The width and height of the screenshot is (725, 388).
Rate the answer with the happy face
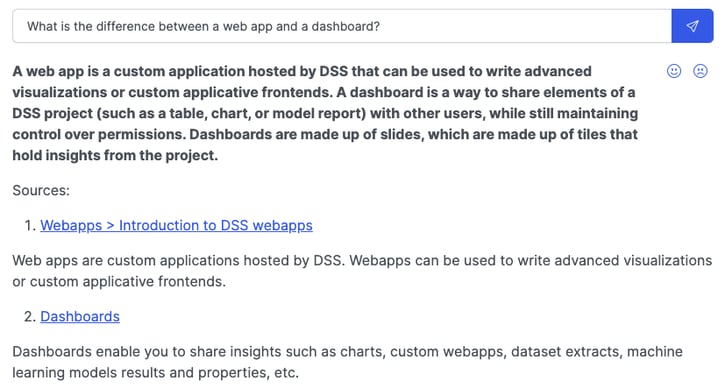[674, 71]
